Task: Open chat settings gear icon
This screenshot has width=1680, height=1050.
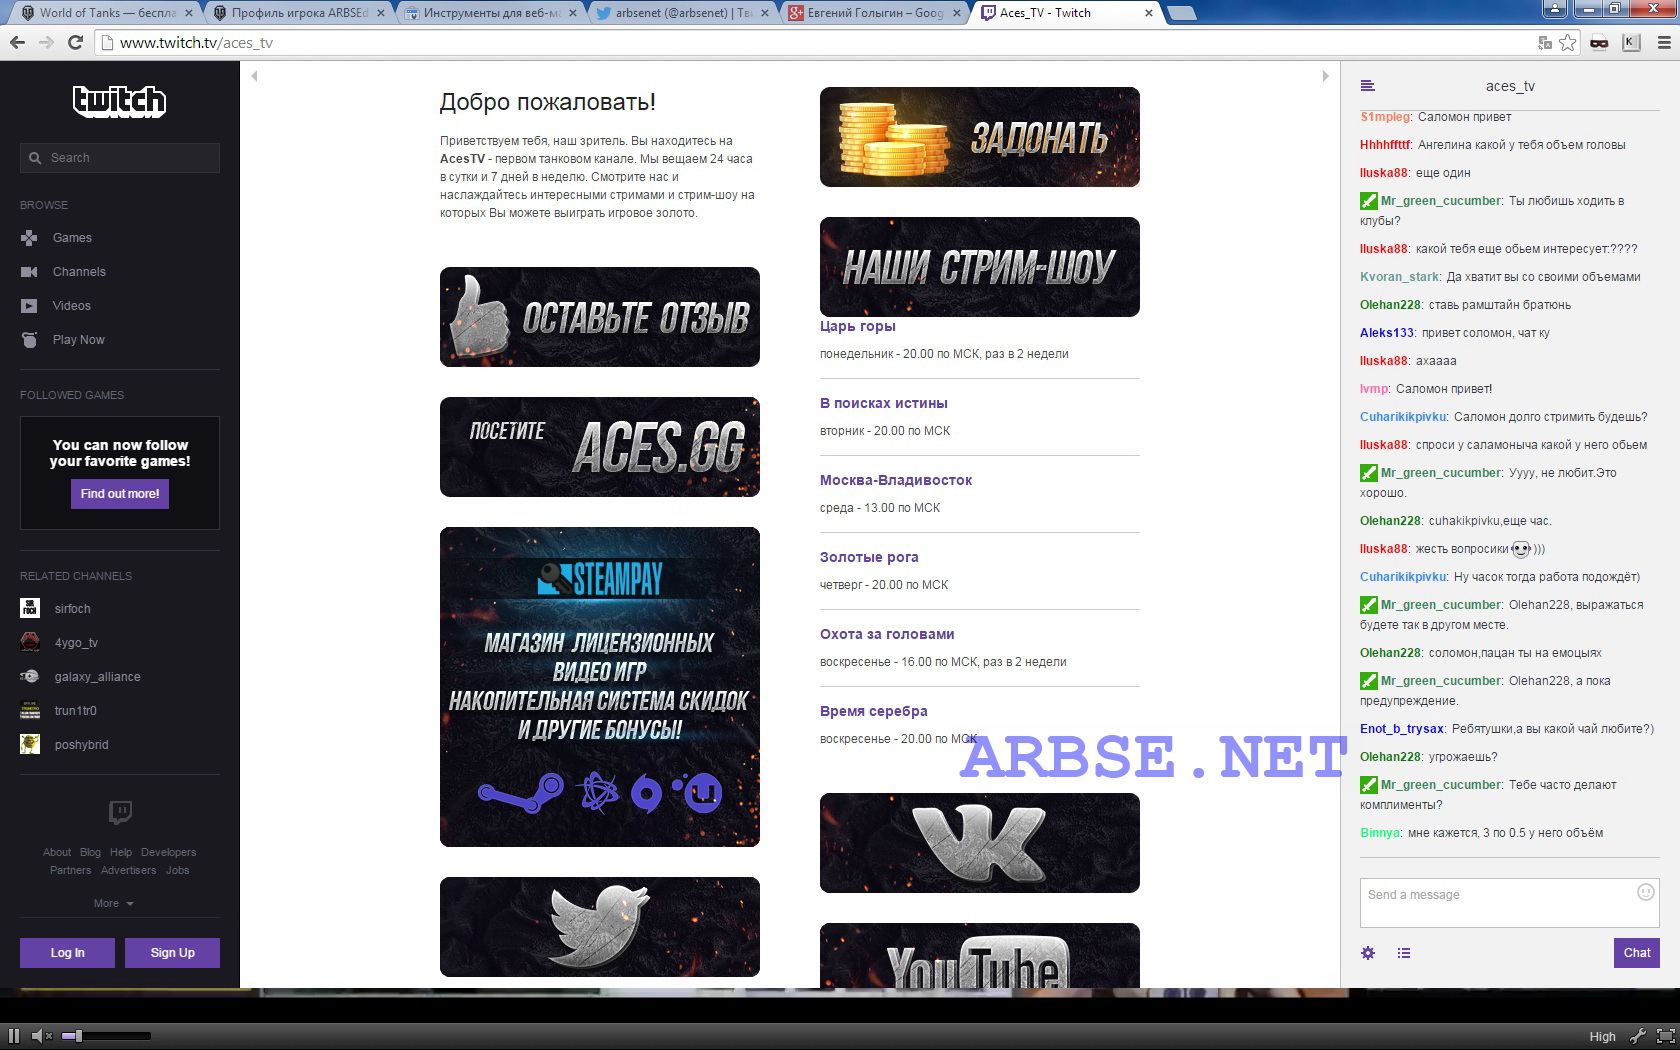Action: click(1368, 953)
